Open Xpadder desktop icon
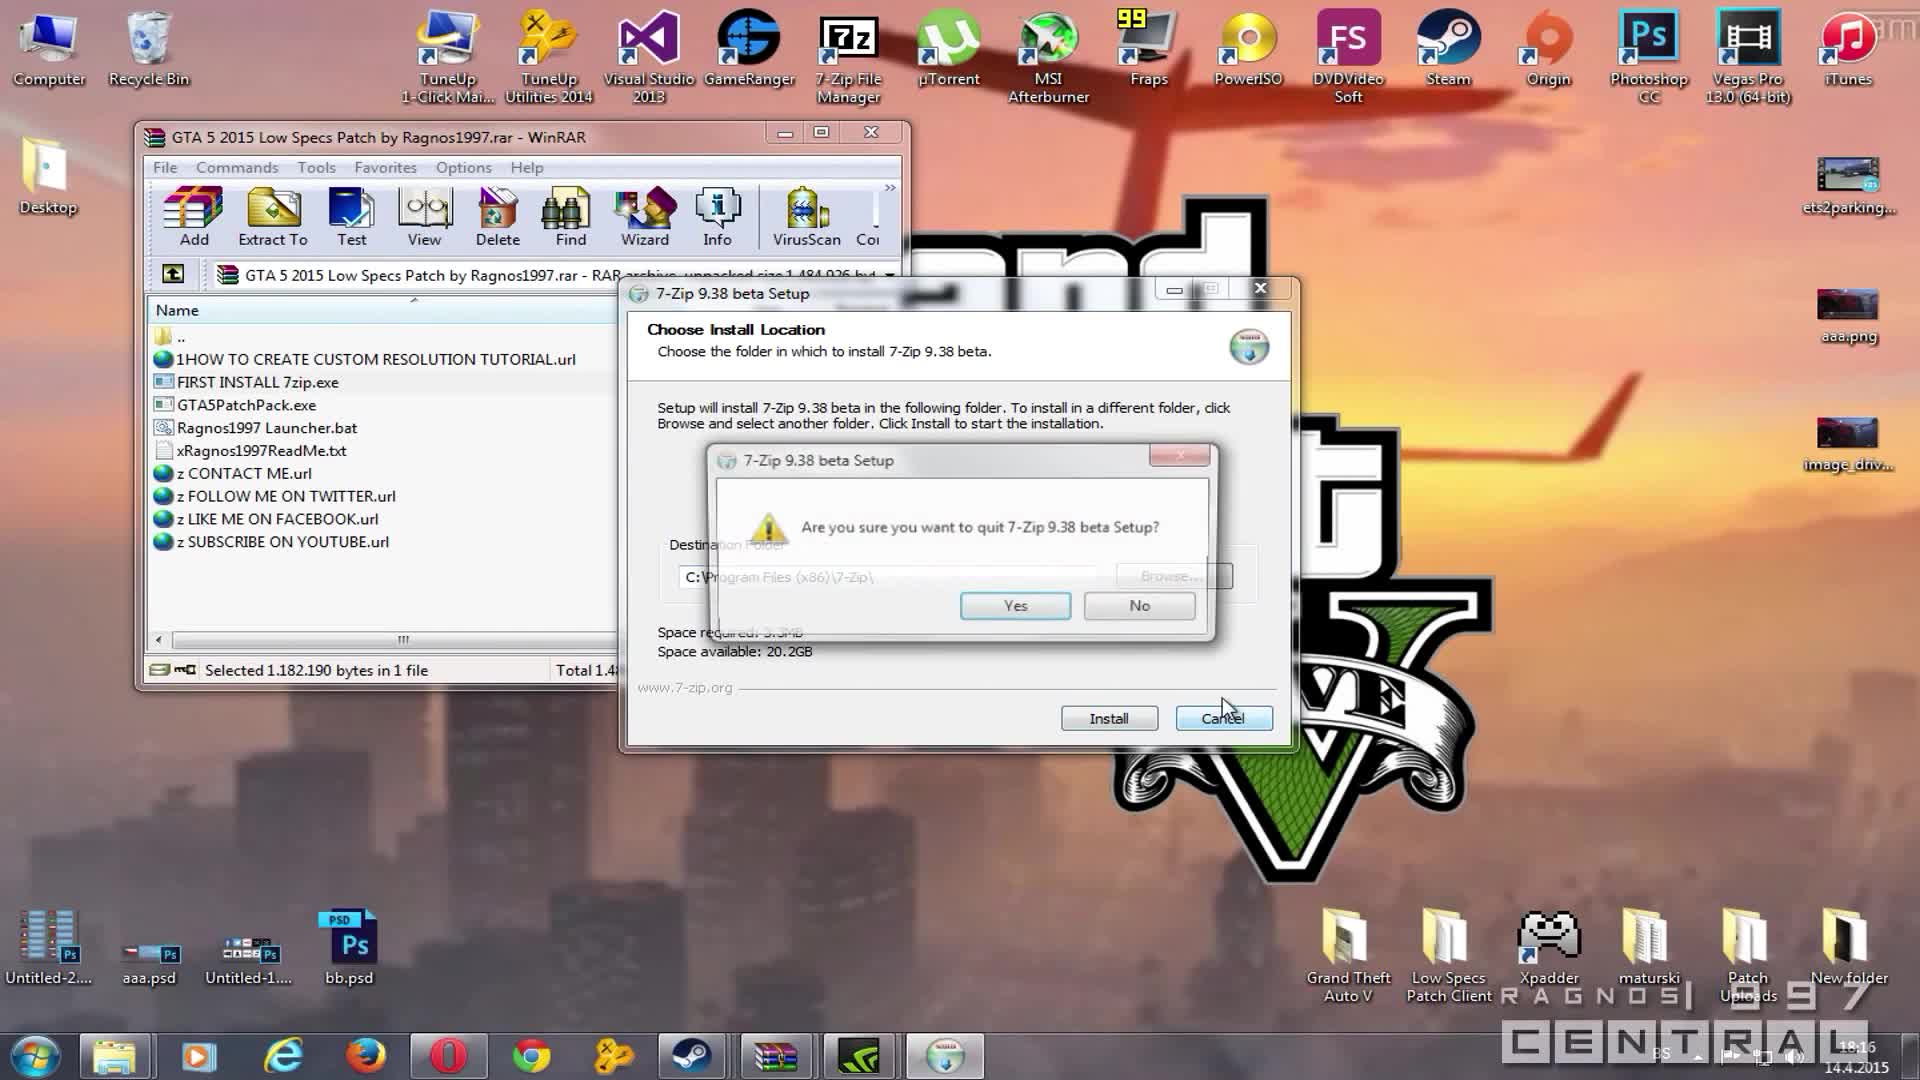This screenshot has height=1080, width=1920. [x=1549, y=948]
